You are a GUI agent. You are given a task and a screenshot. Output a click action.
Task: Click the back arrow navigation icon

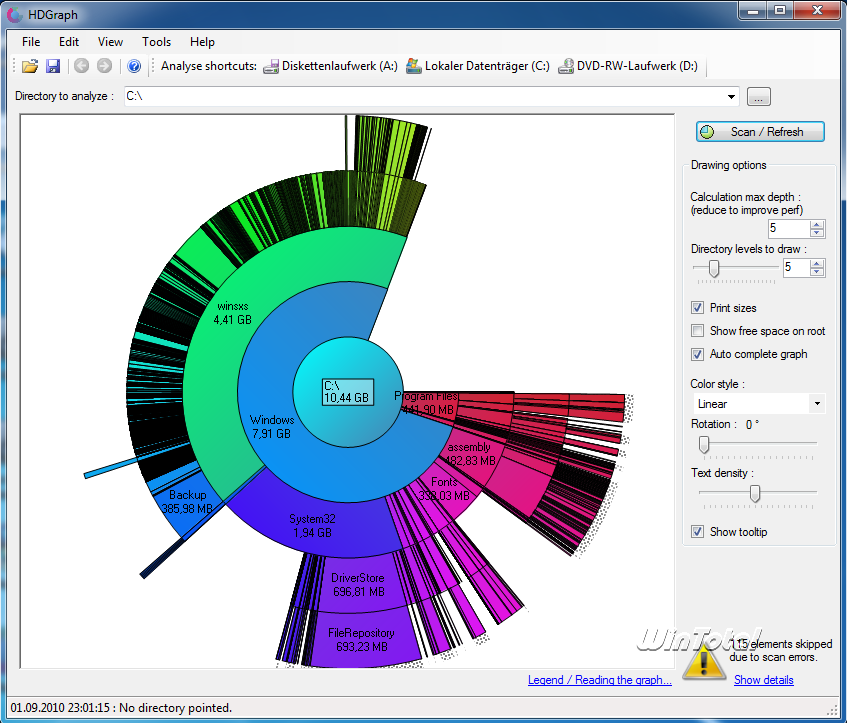pyautogui.click(x=81, y=67)
